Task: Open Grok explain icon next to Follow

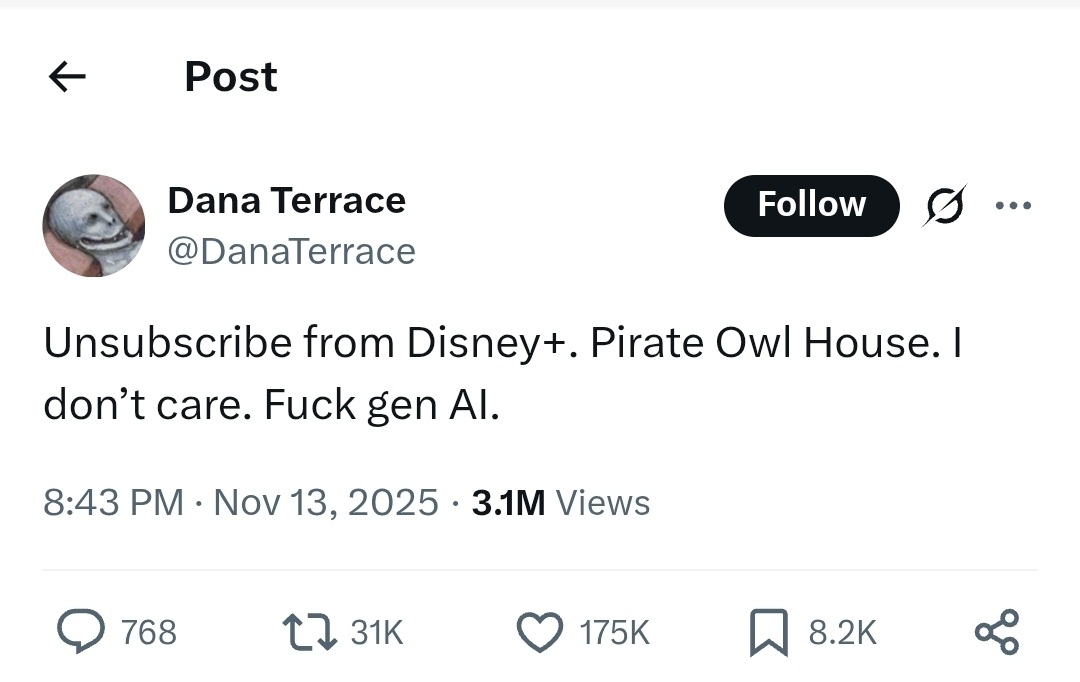Action: pyautogui.click(x=944, y=205)
